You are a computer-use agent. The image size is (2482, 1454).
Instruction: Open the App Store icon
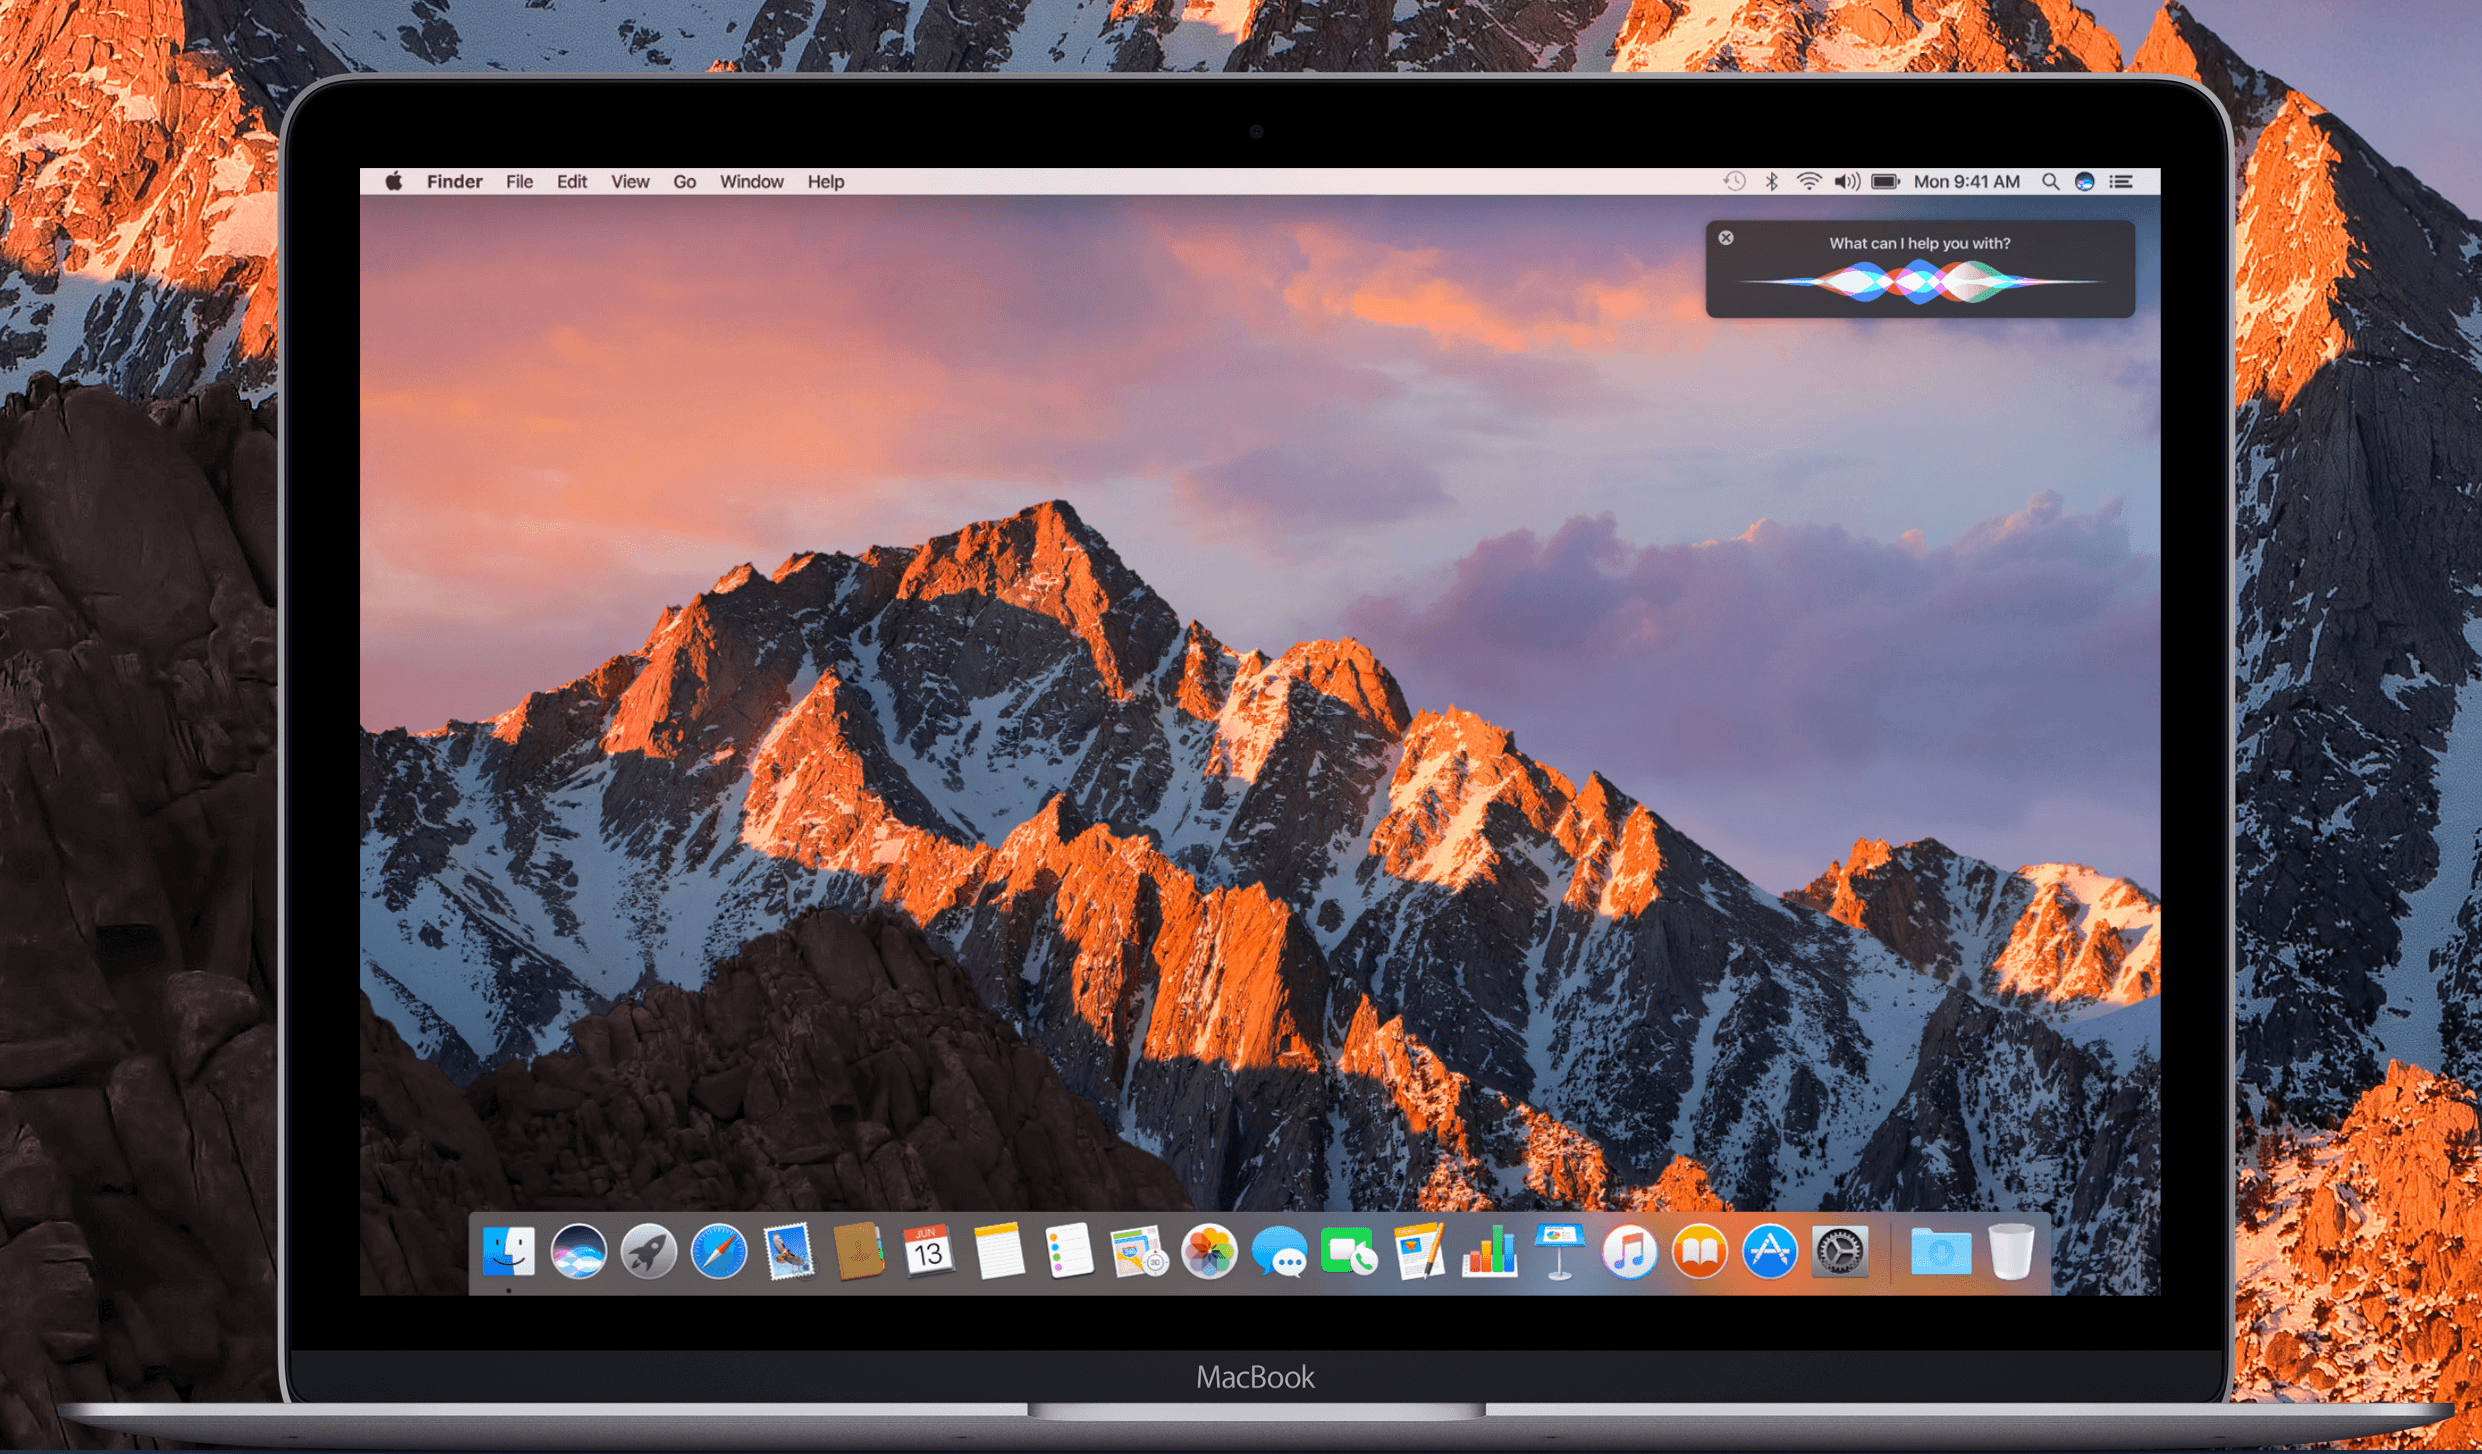click(1769, 1251)
